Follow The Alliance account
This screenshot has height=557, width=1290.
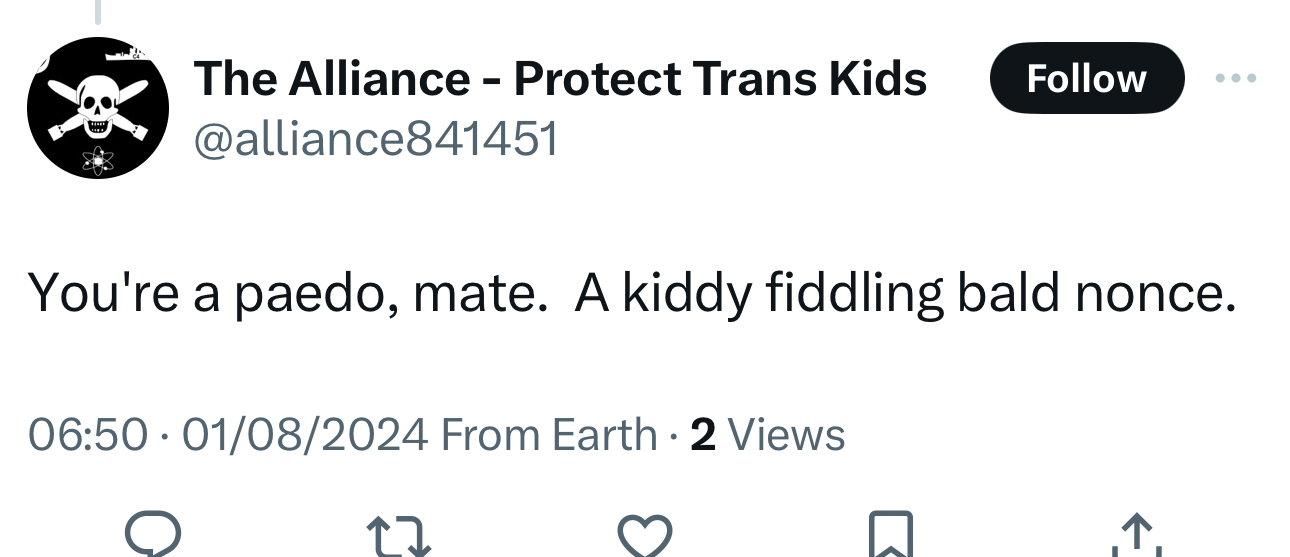(x=1086, y=78)
